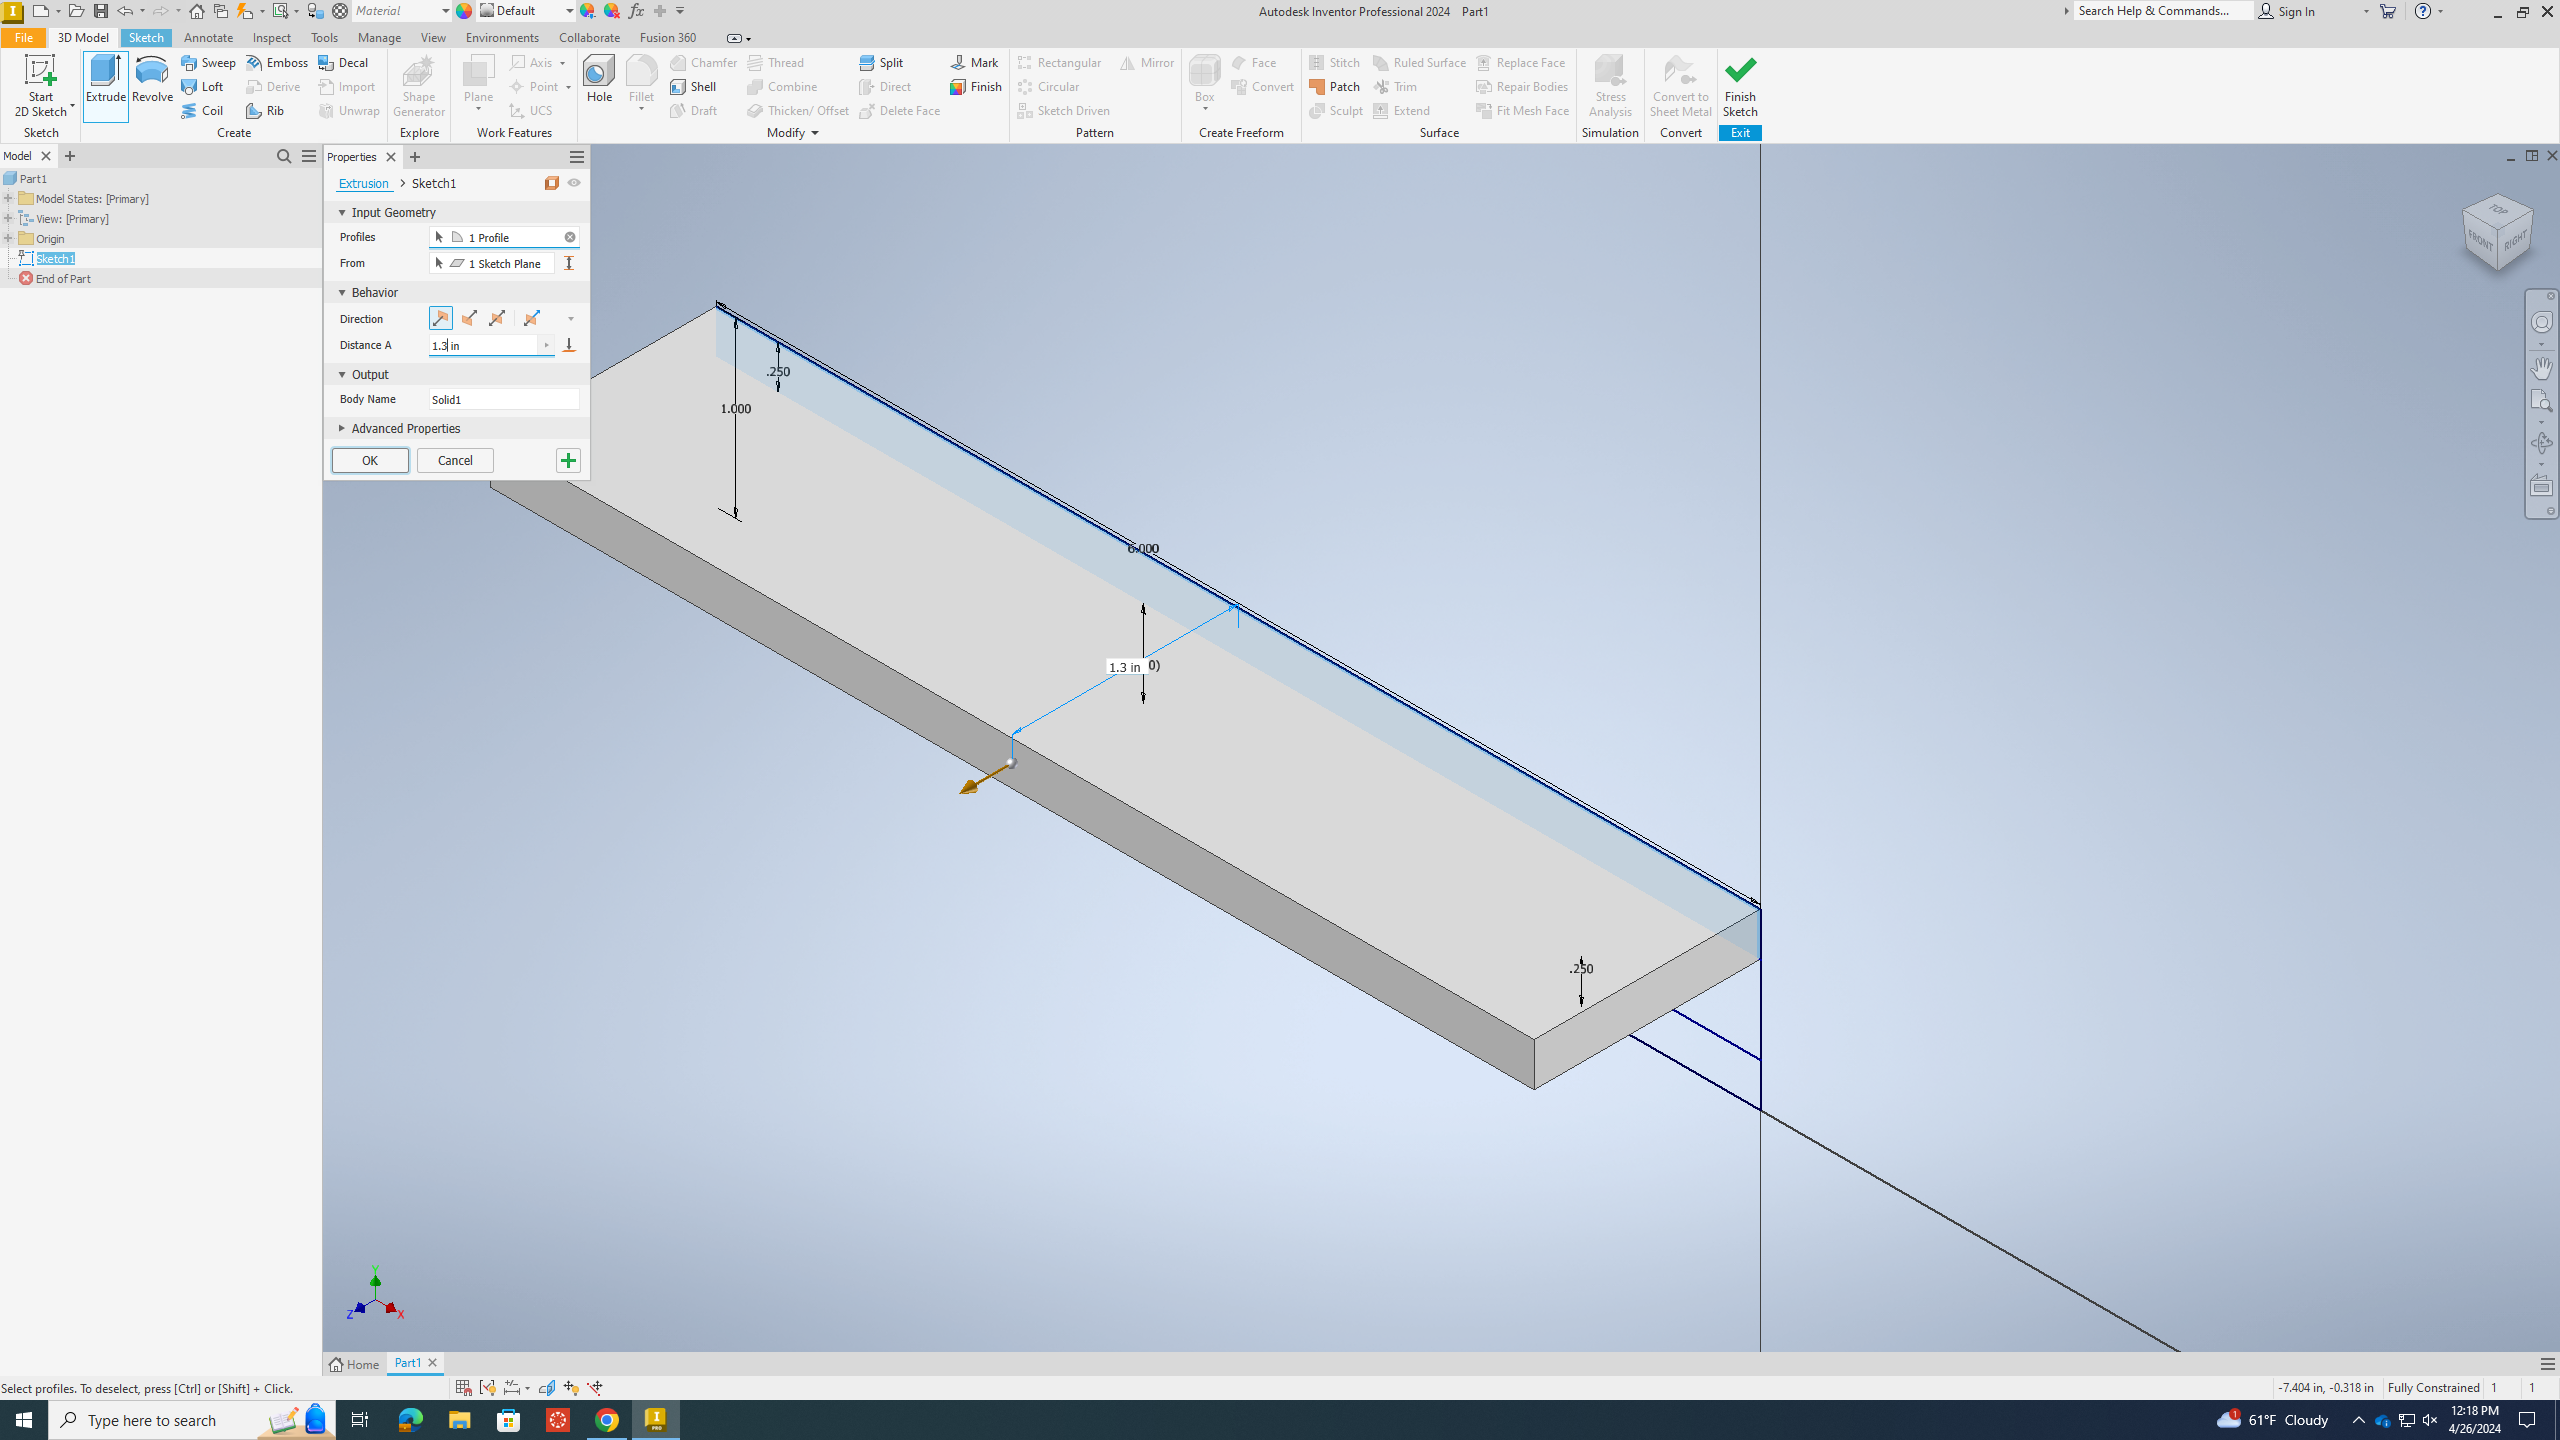Collapse the Behavior section
This screenshot has height=1440, width=2560.
pyautogui.click(x=341, y=292)
